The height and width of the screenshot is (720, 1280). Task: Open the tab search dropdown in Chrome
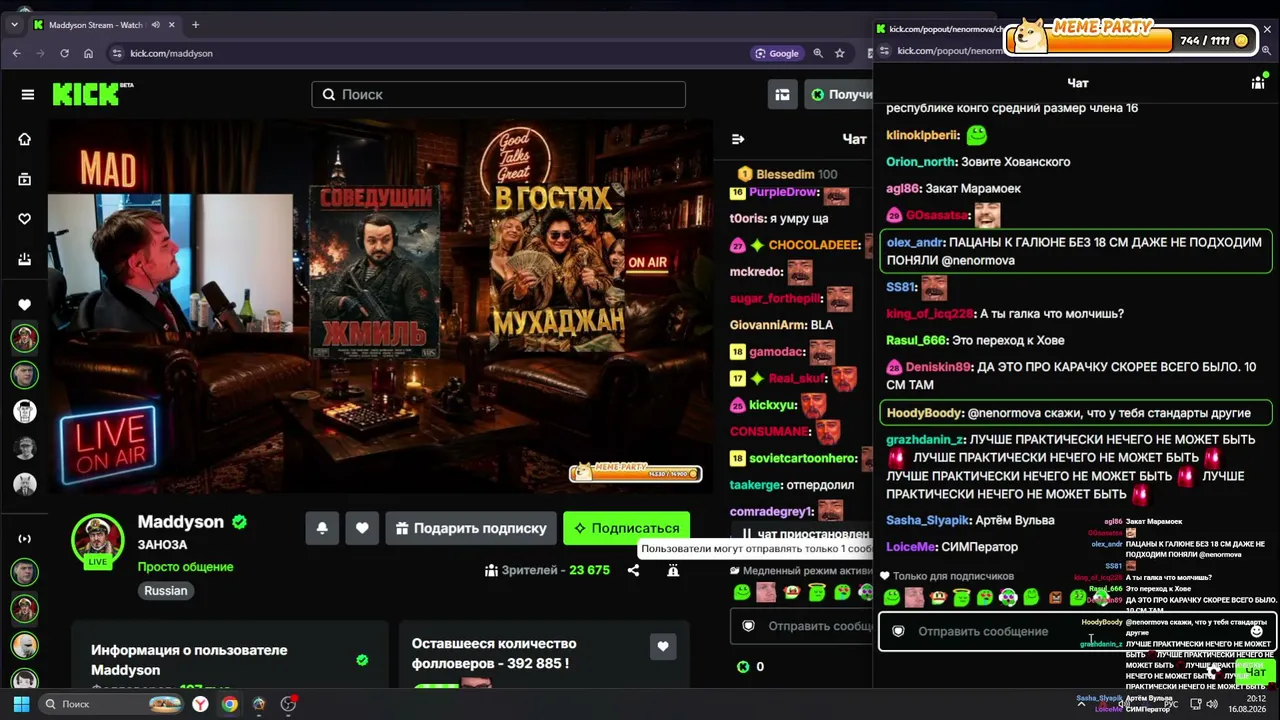click(14, 25)
